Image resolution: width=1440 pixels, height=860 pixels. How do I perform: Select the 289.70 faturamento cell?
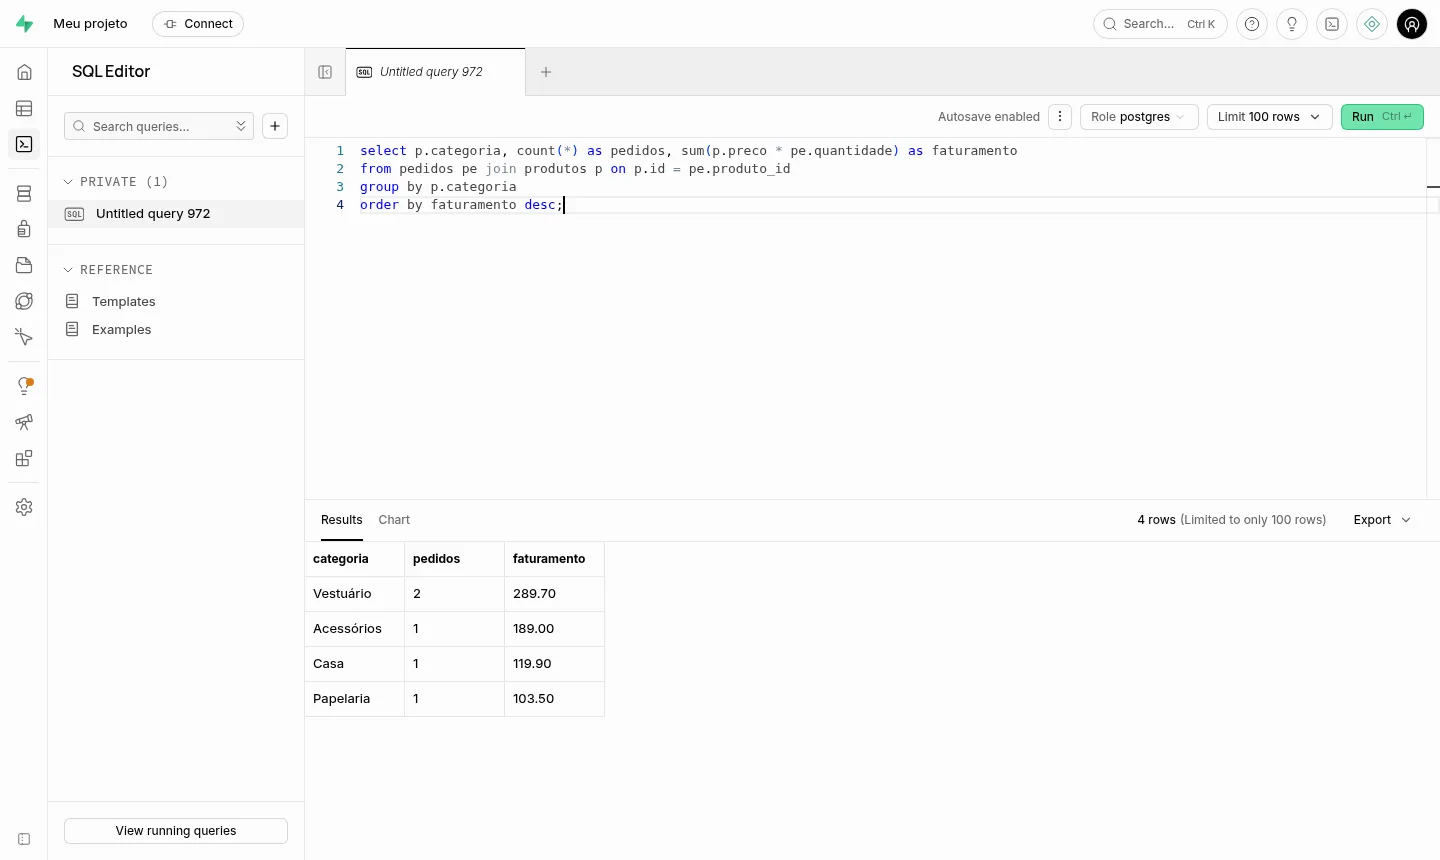coord(555,594)
